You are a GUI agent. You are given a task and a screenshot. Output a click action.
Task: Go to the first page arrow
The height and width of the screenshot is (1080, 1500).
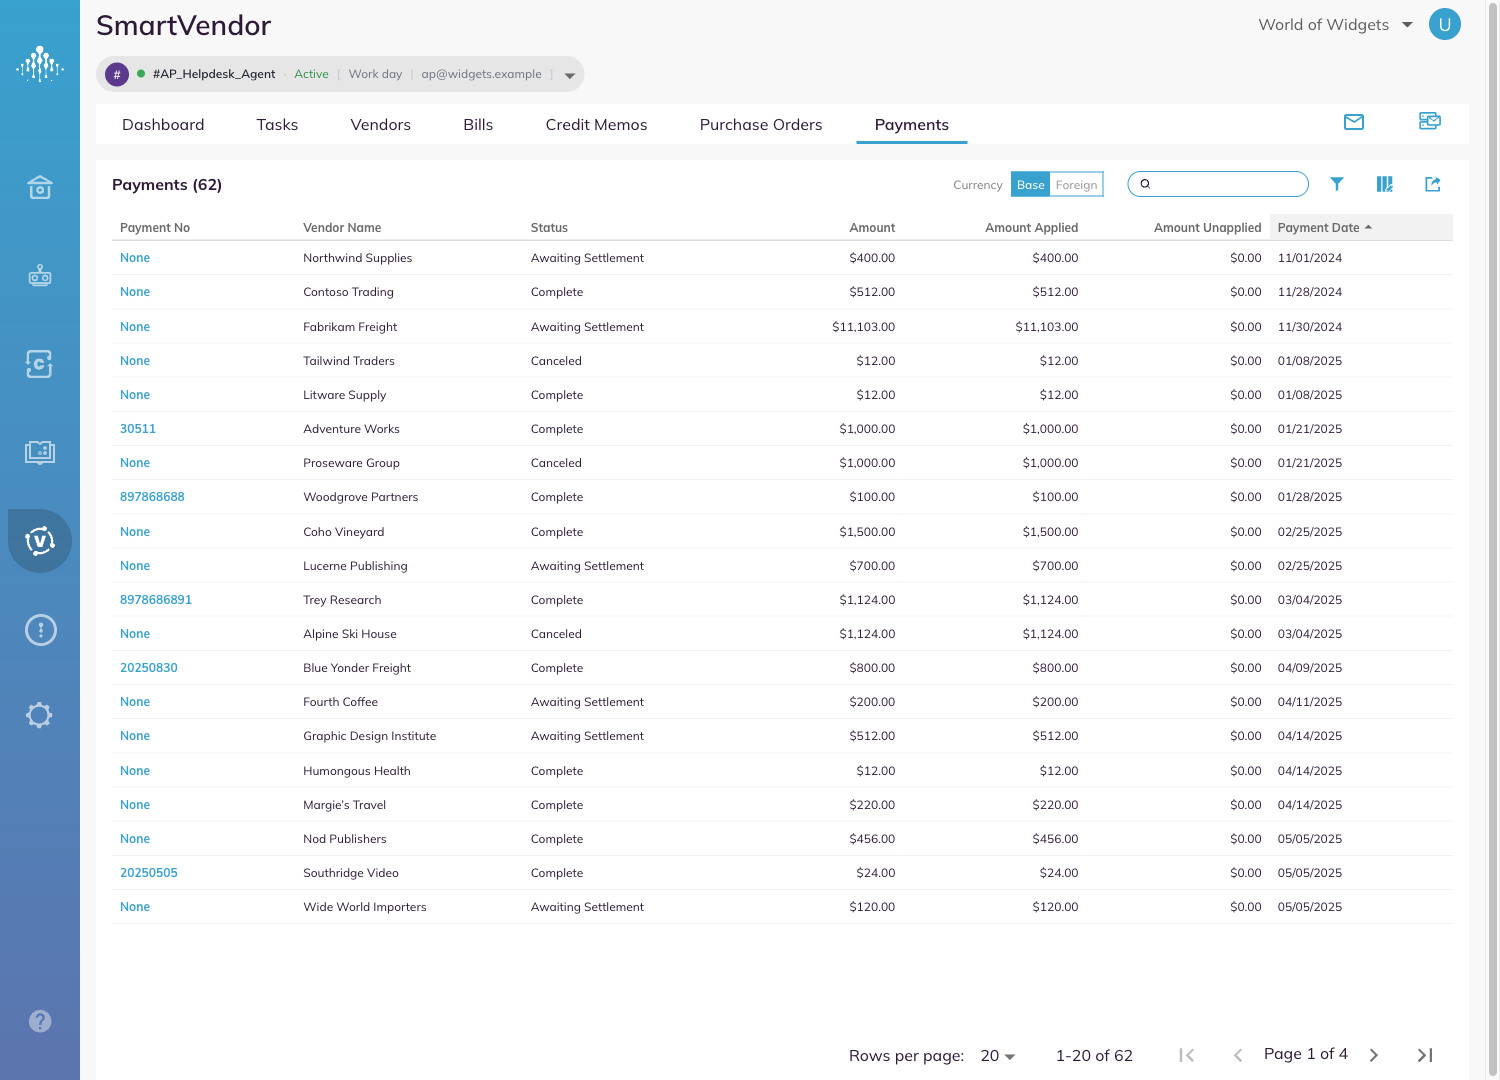[x=1187, y=1055]
